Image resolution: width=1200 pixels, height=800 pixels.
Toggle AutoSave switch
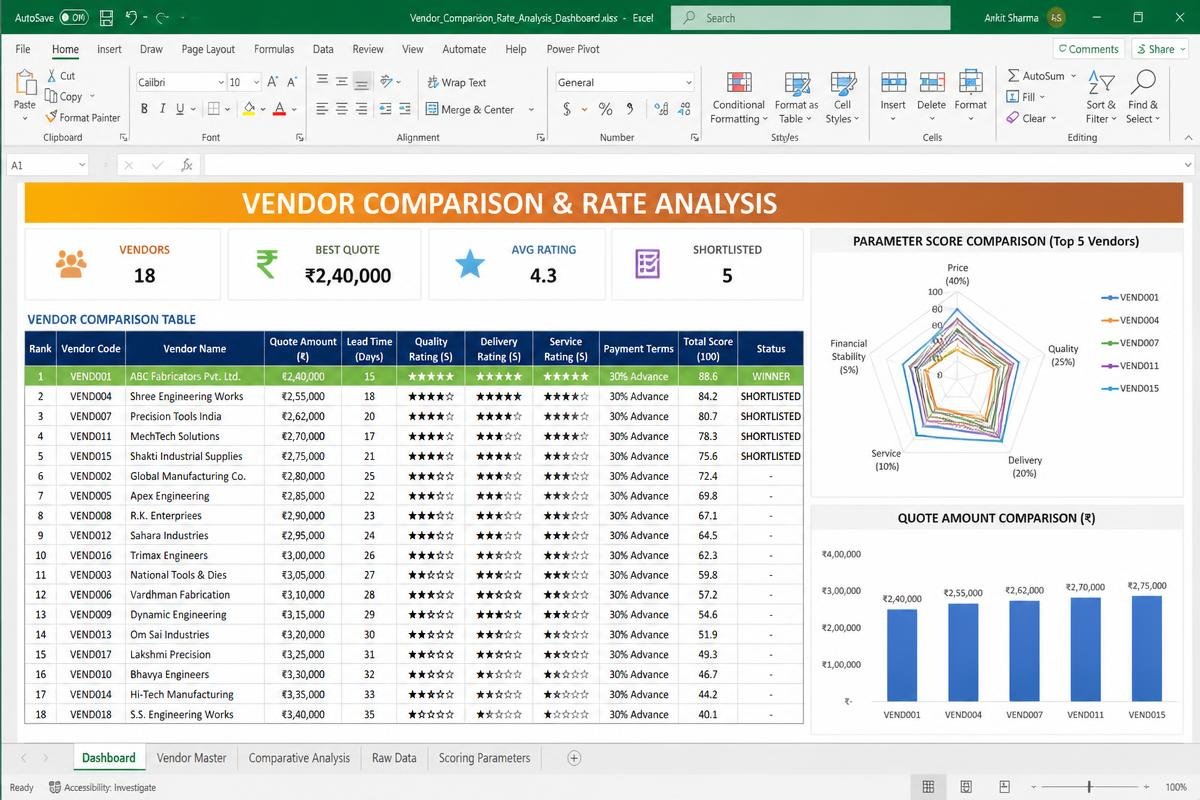coord(73,18)
